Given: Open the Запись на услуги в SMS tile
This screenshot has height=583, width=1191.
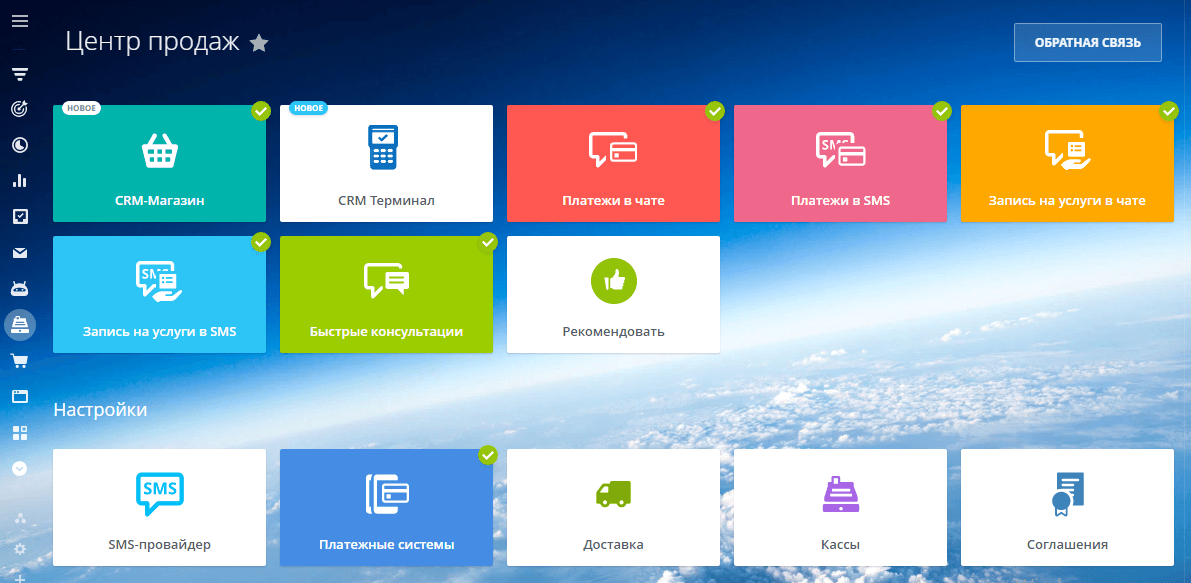Looking at the screenshot, I should 160,295.
